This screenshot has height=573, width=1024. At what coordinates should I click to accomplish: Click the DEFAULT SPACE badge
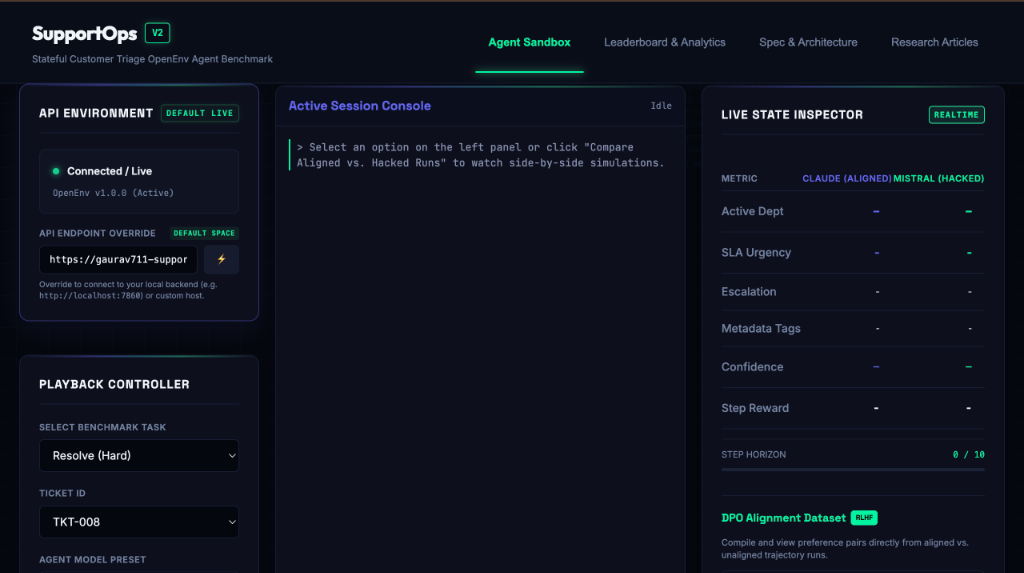[x=204, y=233]
